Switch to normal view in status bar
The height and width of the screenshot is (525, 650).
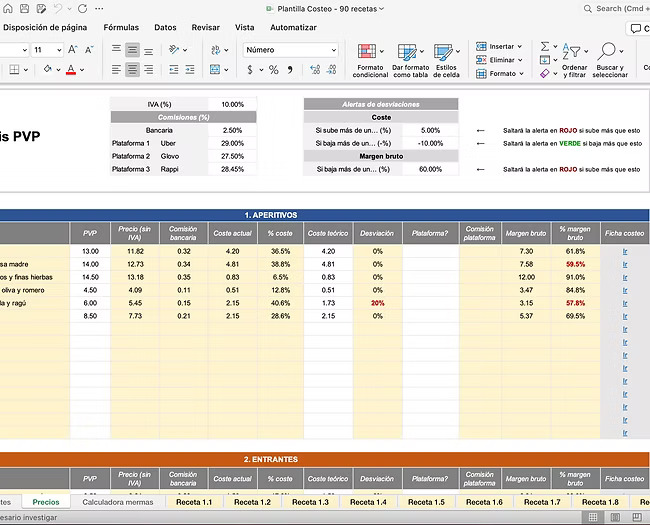[593, 517]
